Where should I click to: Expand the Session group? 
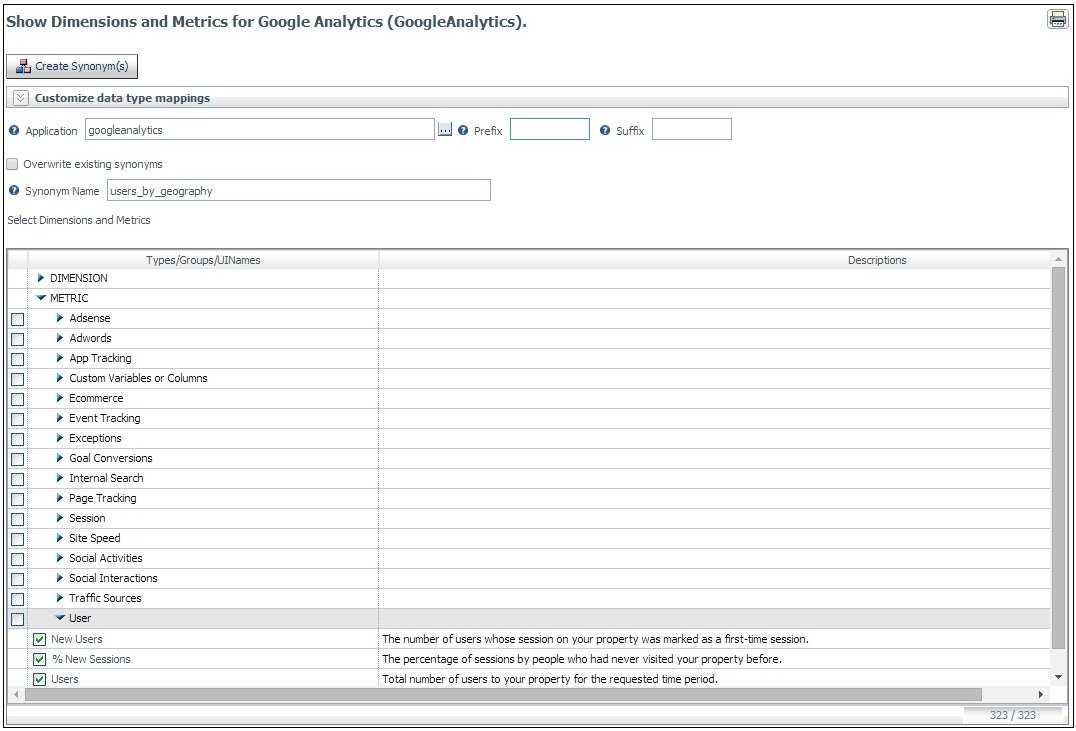[x=60, y=518]
